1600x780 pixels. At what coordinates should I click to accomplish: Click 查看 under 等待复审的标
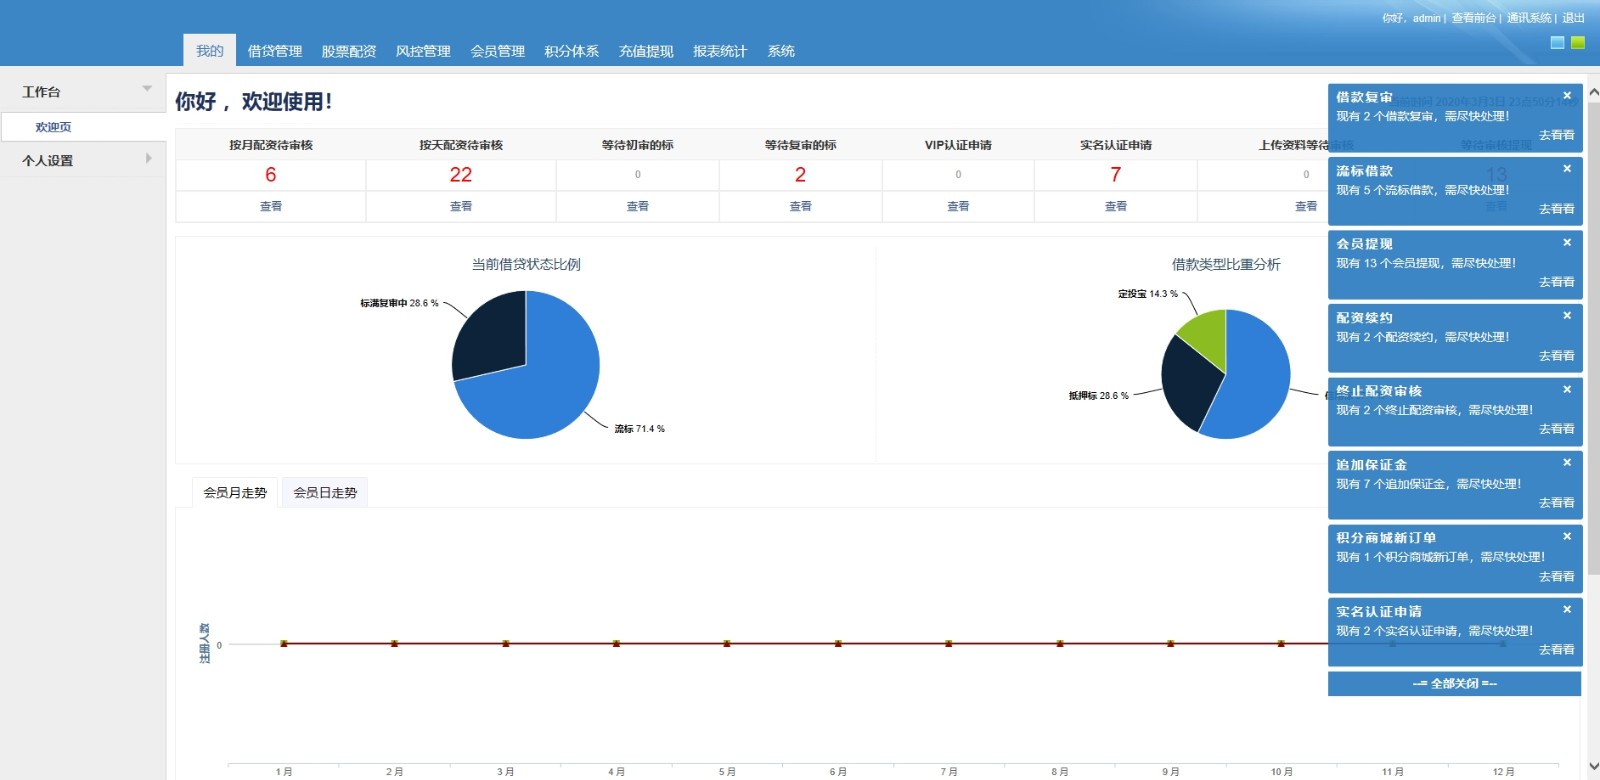tap(801, 206)
